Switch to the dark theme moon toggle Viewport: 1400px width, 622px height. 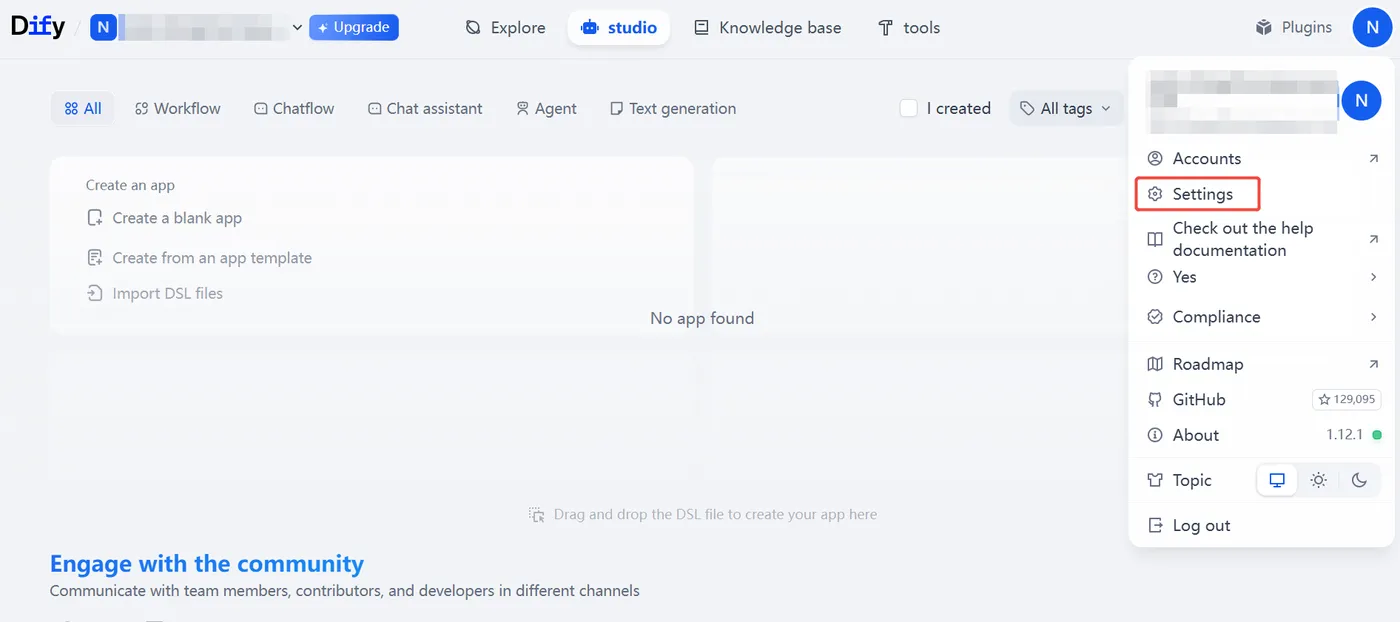coord(1359,480)
